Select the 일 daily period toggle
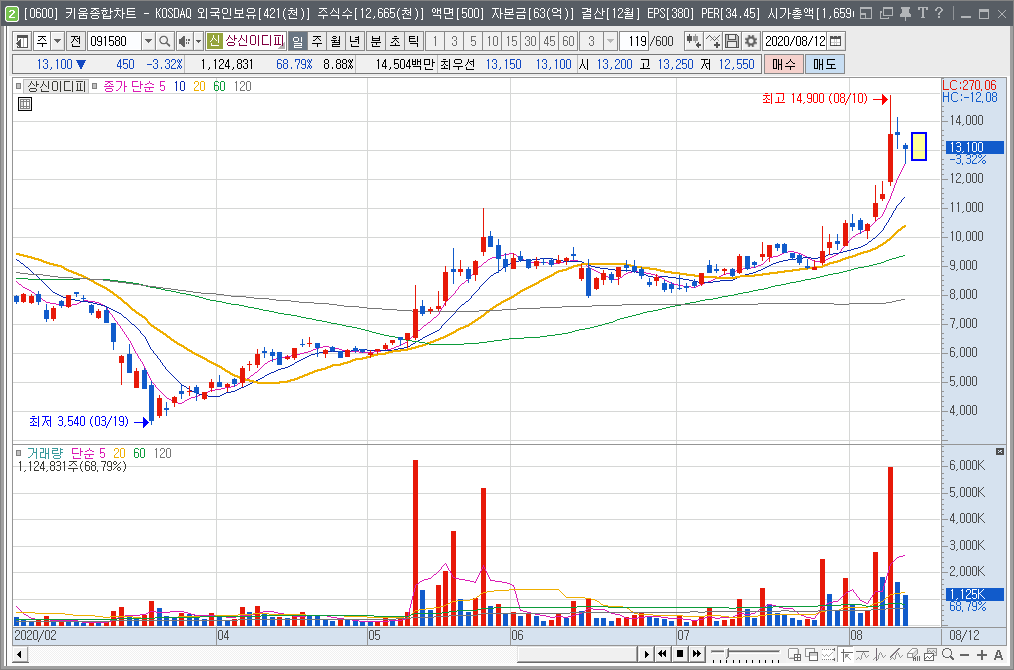The height and width of the screenshot is (670, 1014). [x=297, y=41]
